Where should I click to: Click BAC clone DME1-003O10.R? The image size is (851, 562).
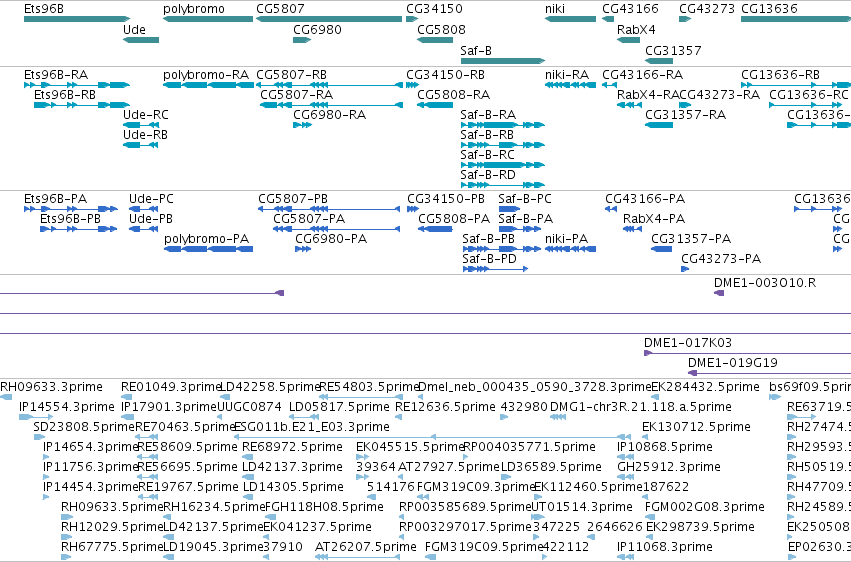(x=719, y=293)
